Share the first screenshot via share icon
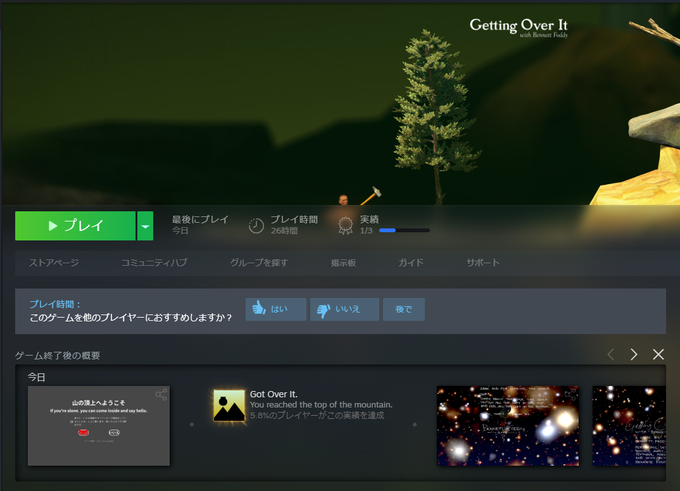The width and height of the screenshot is (680, 491). (x=161, y=394)
